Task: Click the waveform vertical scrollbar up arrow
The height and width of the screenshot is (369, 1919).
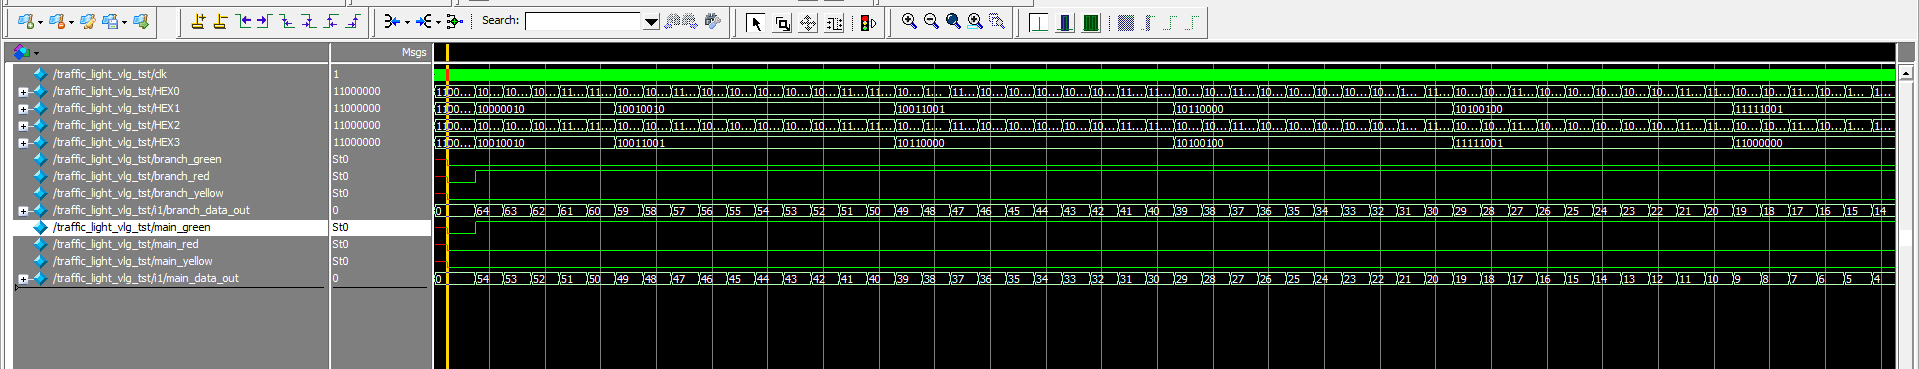Action: click(x=1906, y=73)
